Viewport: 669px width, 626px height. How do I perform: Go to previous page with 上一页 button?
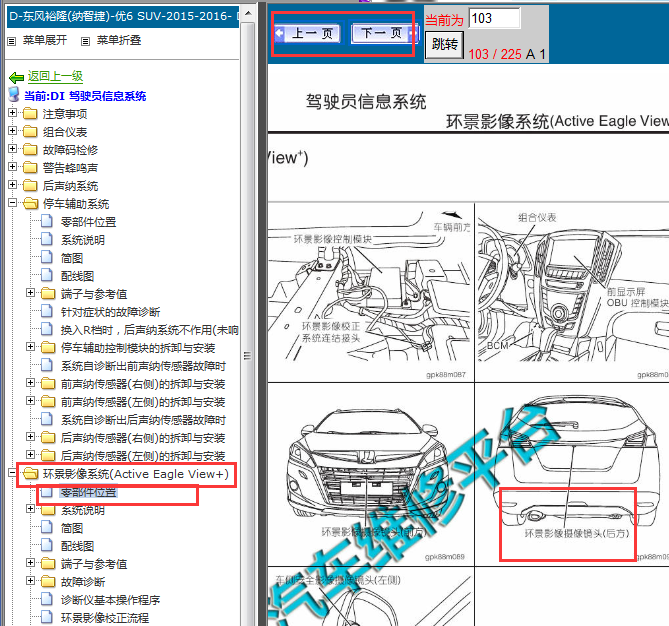tap(308, 33)
